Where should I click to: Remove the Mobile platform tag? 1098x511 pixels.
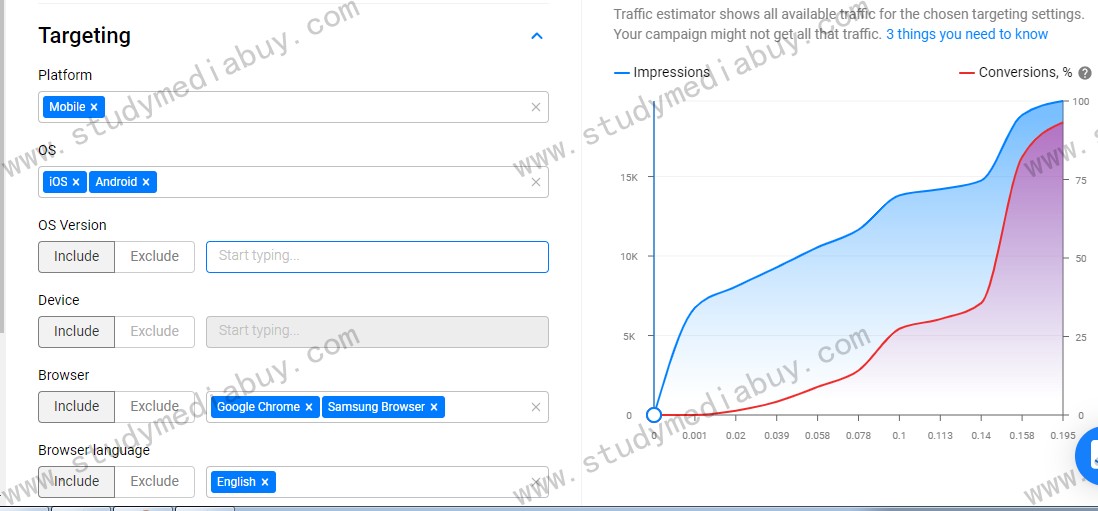(94, 107)
